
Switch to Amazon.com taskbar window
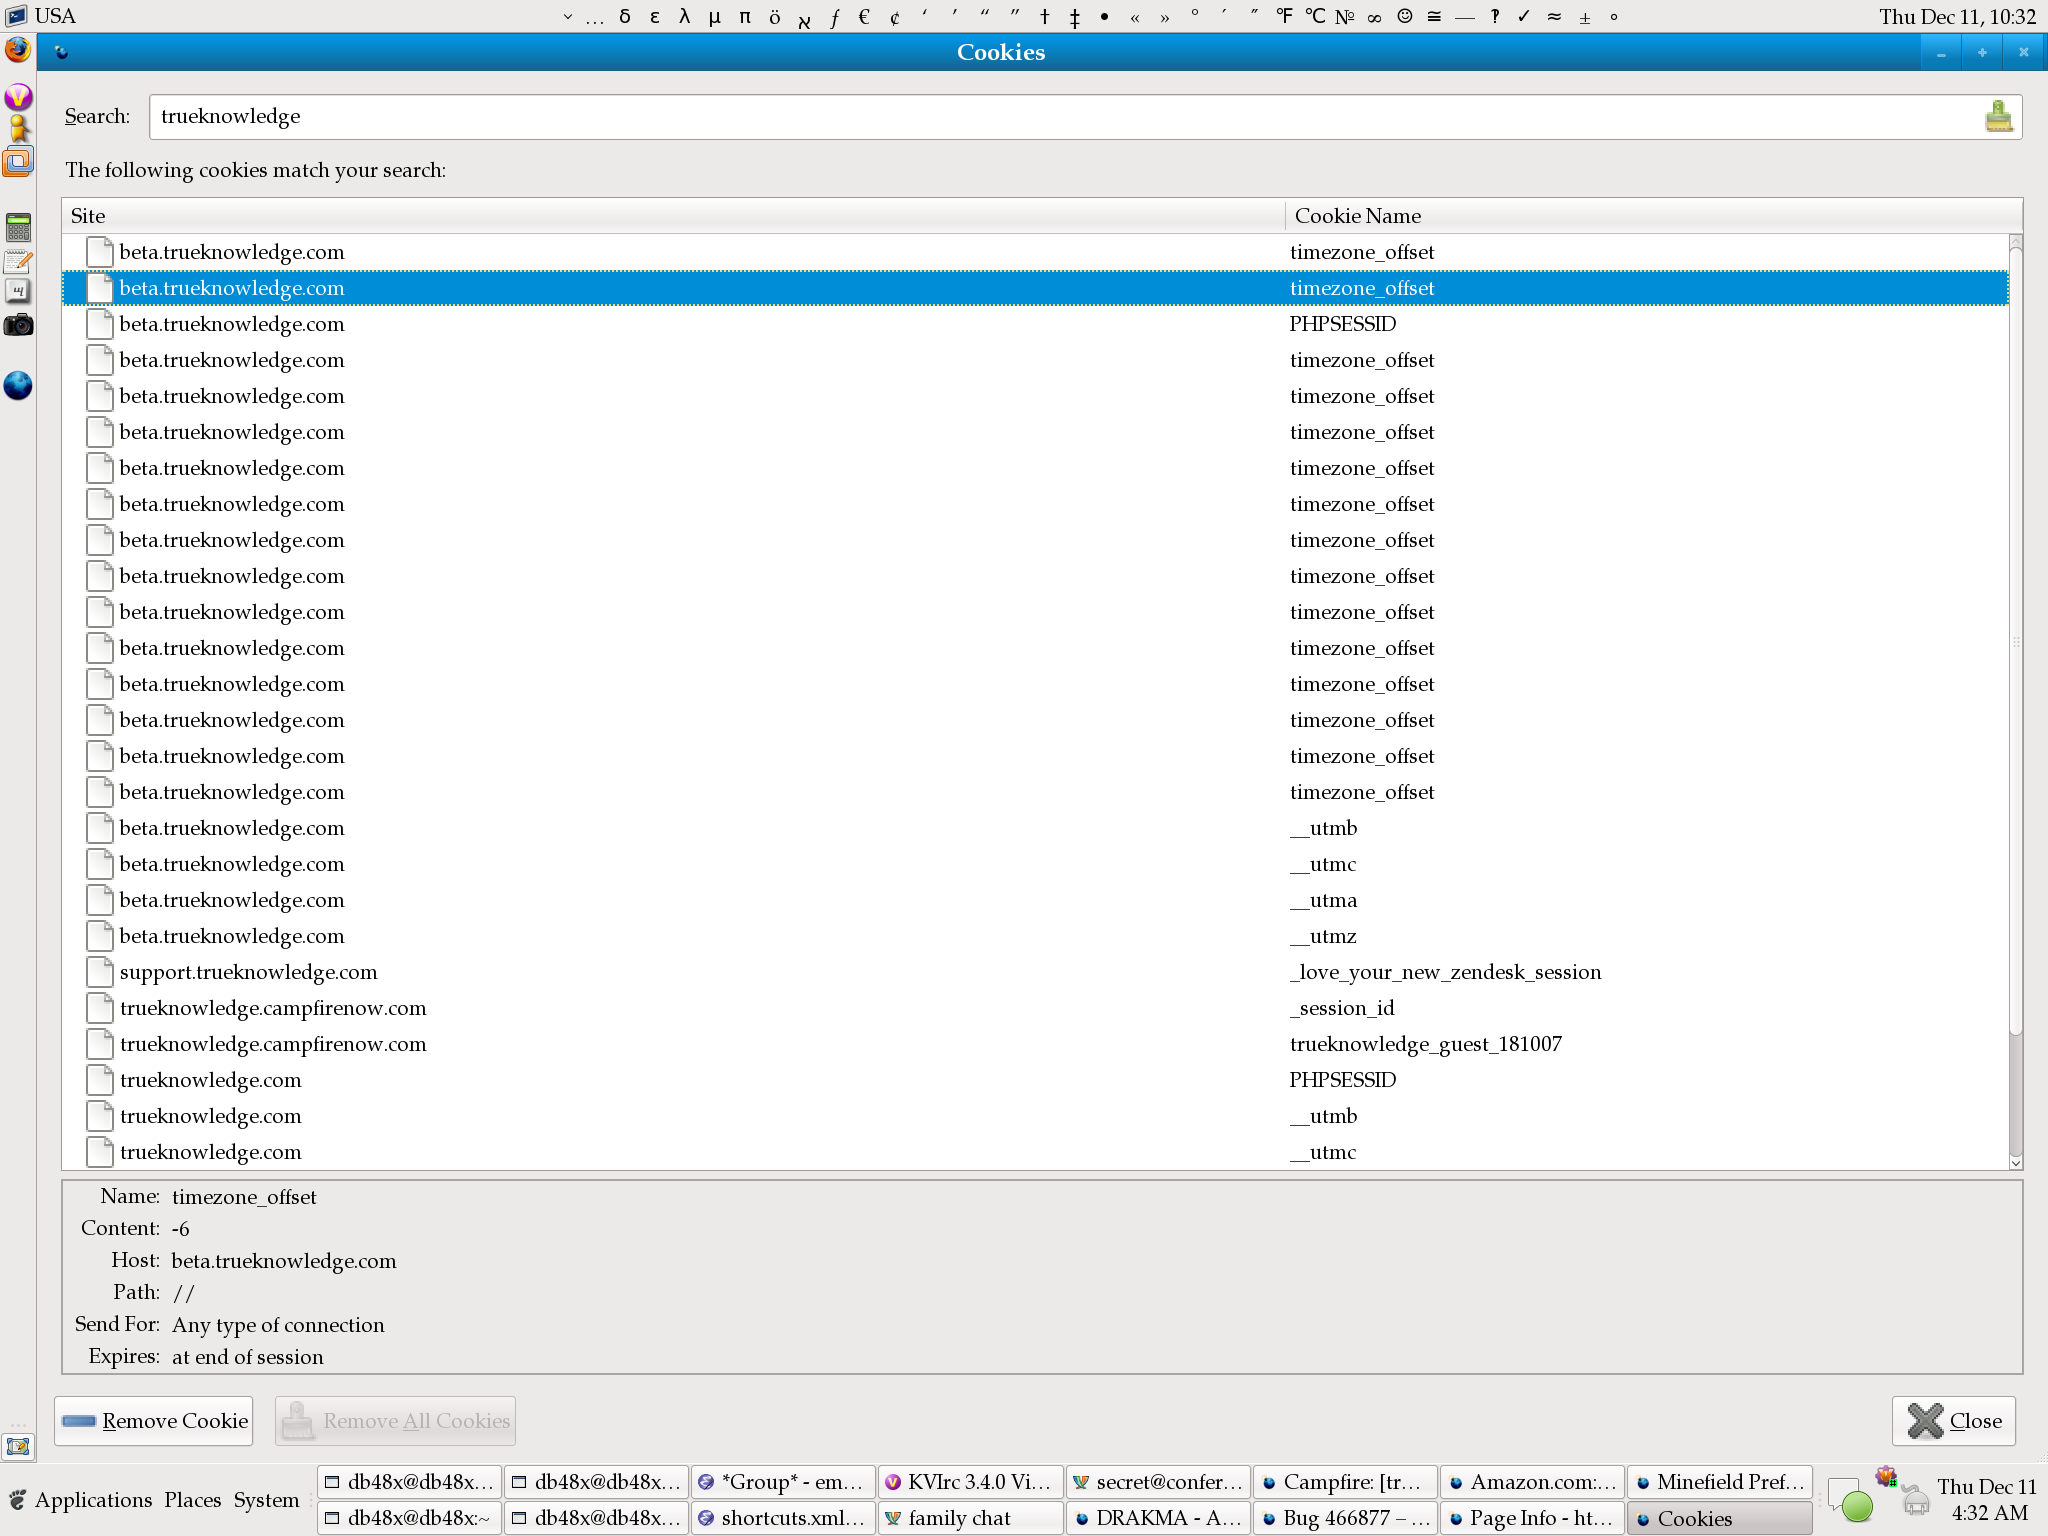(1531, 1482)
